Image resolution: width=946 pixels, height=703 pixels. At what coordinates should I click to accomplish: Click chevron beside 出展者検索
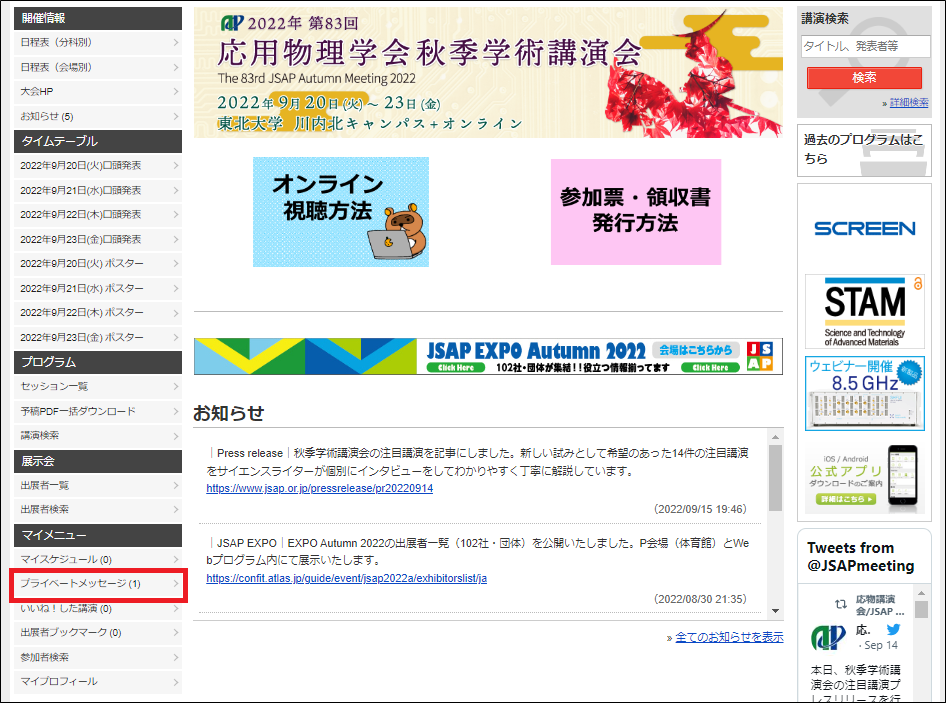coord(175,510)
